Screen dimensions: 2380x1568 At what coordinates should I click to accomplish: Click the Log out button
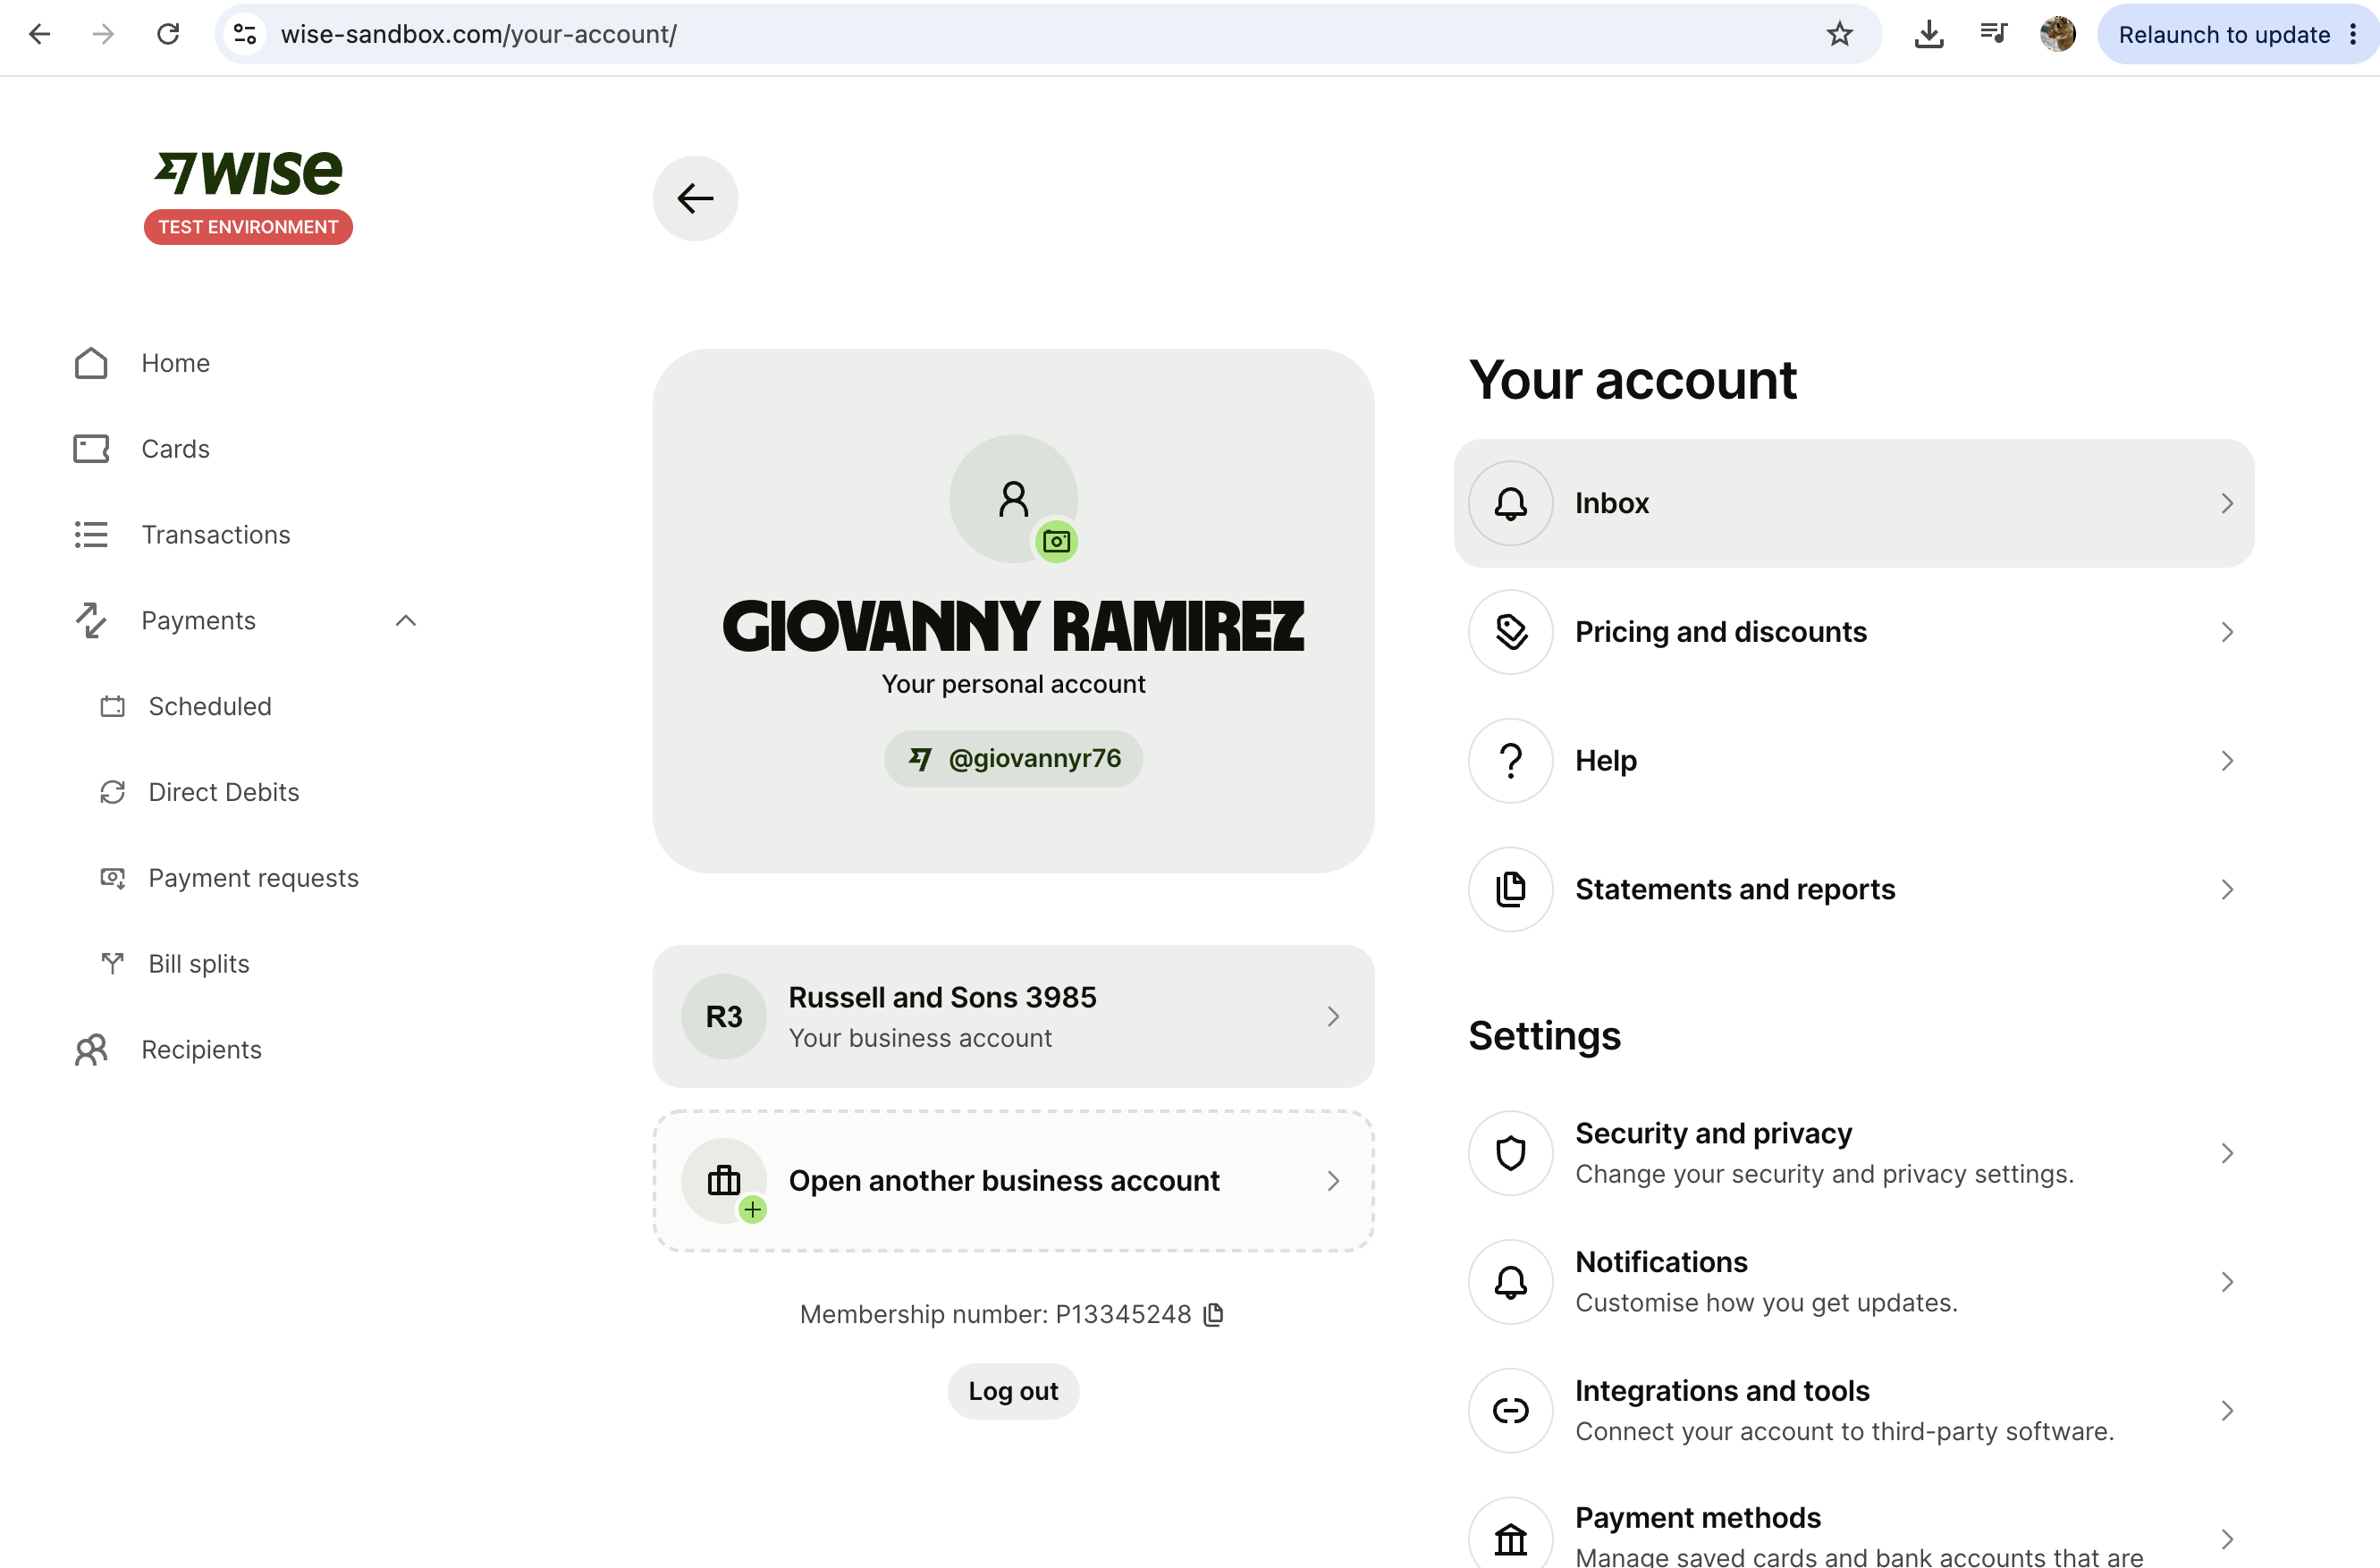click(1013, 1391)
